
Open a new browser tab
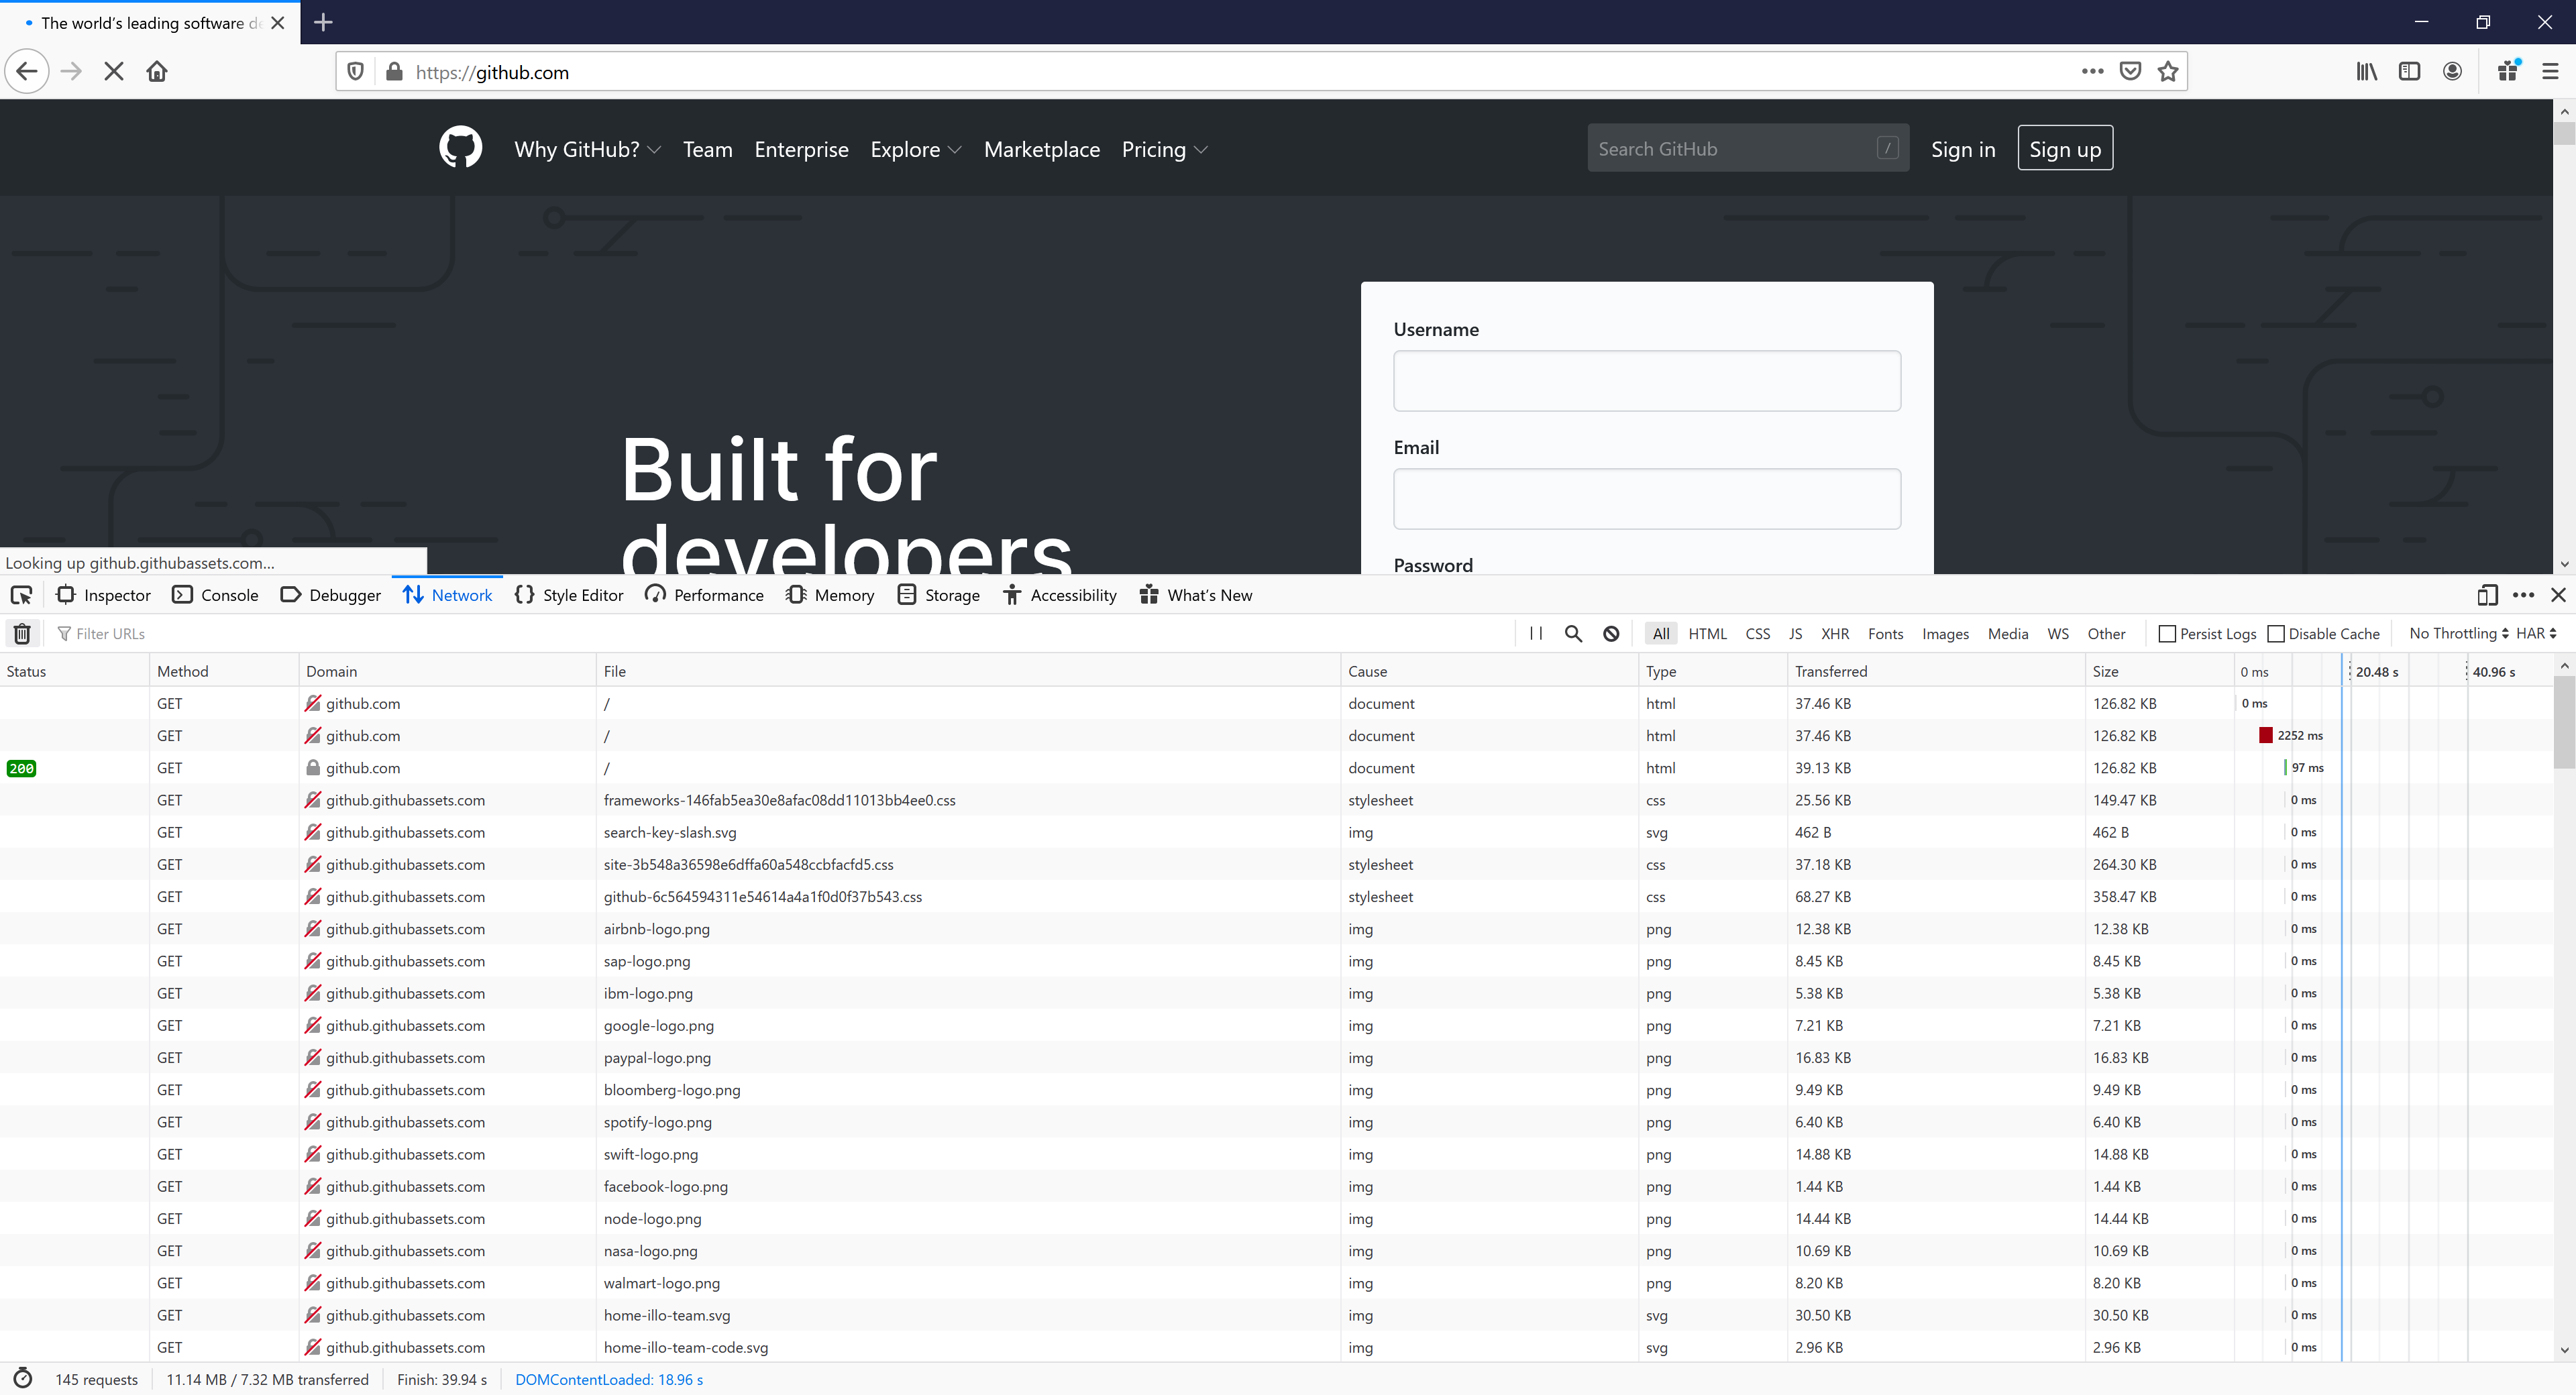pos(323,22)
